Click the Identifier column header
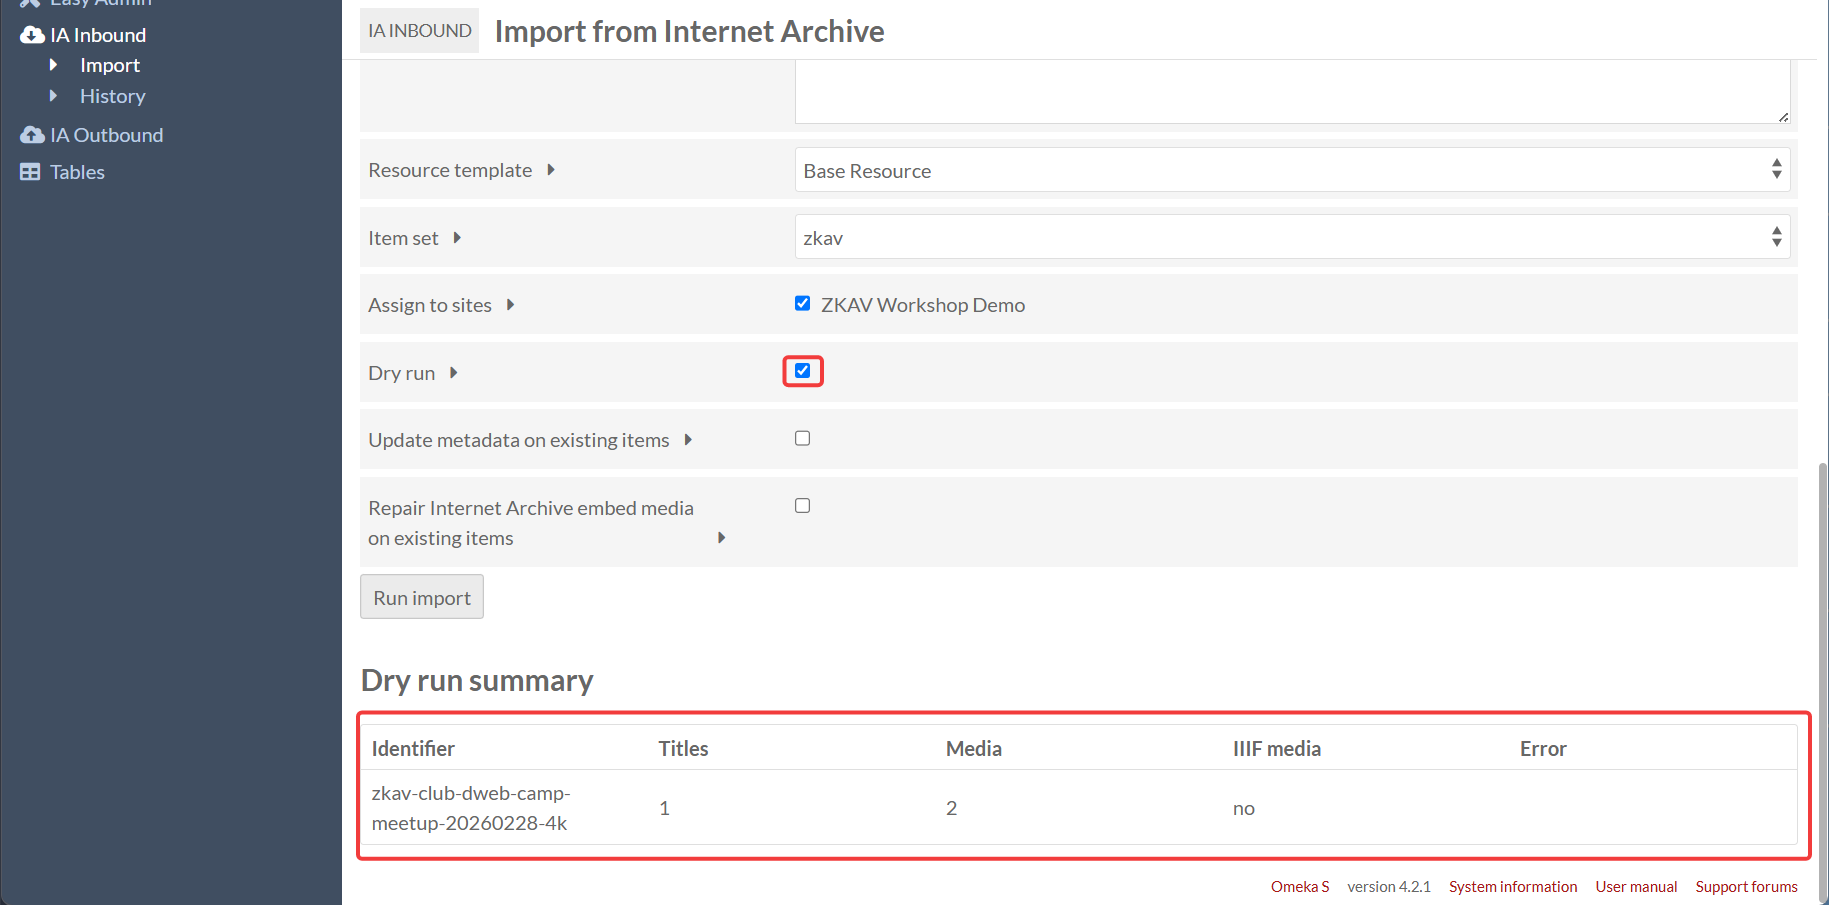This screenshot has width=1829, height=905. (x=413, y=749)
